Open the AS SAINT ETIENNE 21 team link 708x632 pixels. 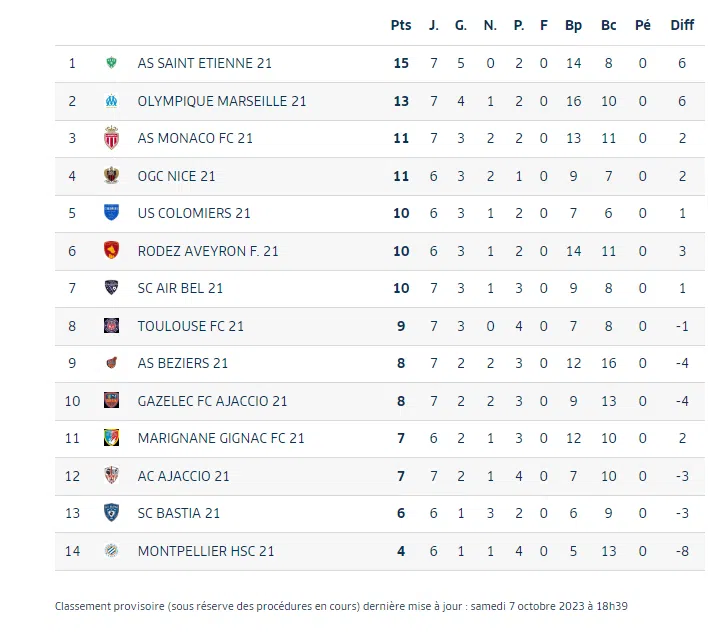pyautogui.click(x=204, y=63)
